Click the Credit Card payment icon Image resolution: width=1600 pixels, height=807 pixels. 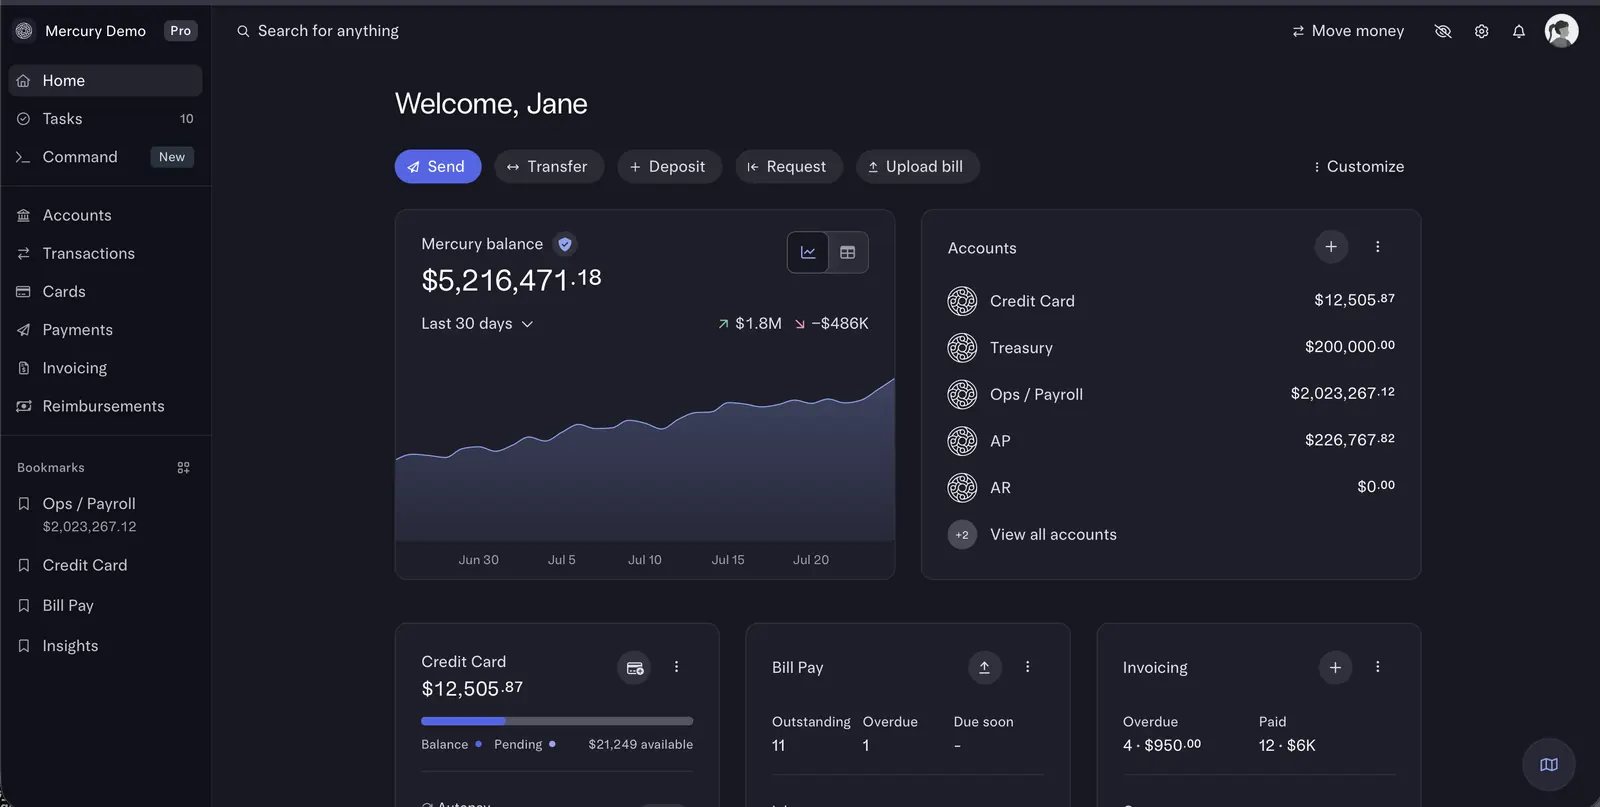click(x=634, y=667)
